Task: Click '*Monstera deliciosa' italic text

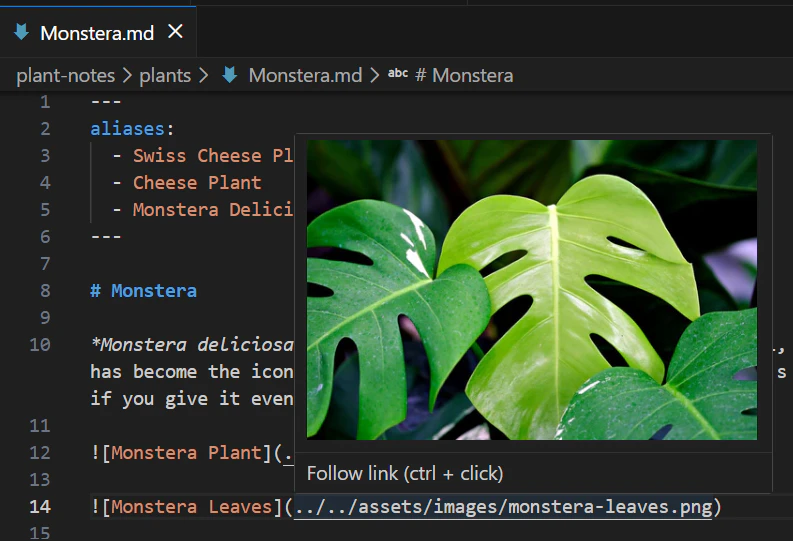Action: pos(192,345)
